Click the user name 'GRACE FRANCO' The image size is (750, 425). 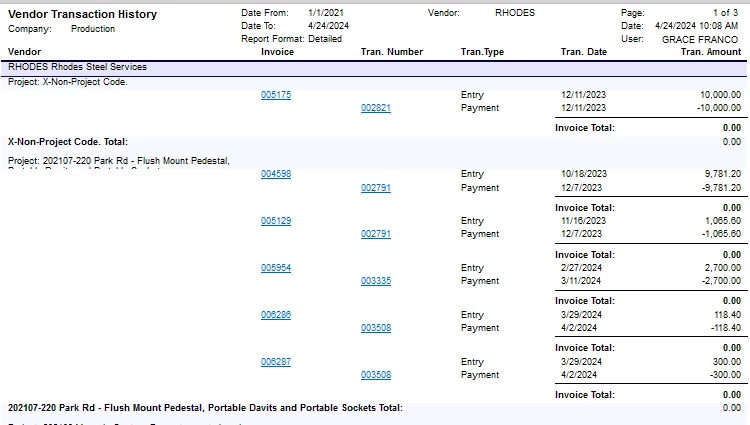(700, 40)
